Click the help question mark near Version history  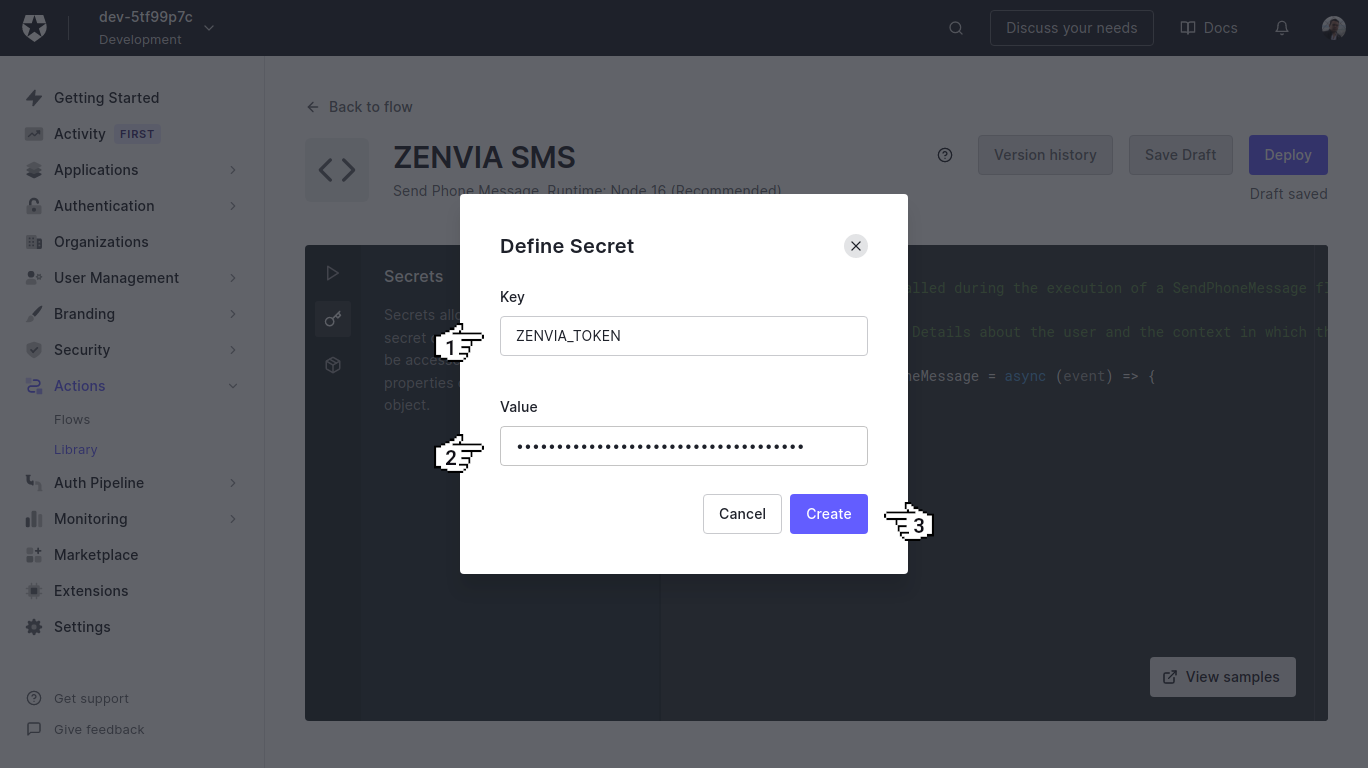(944, 155)
